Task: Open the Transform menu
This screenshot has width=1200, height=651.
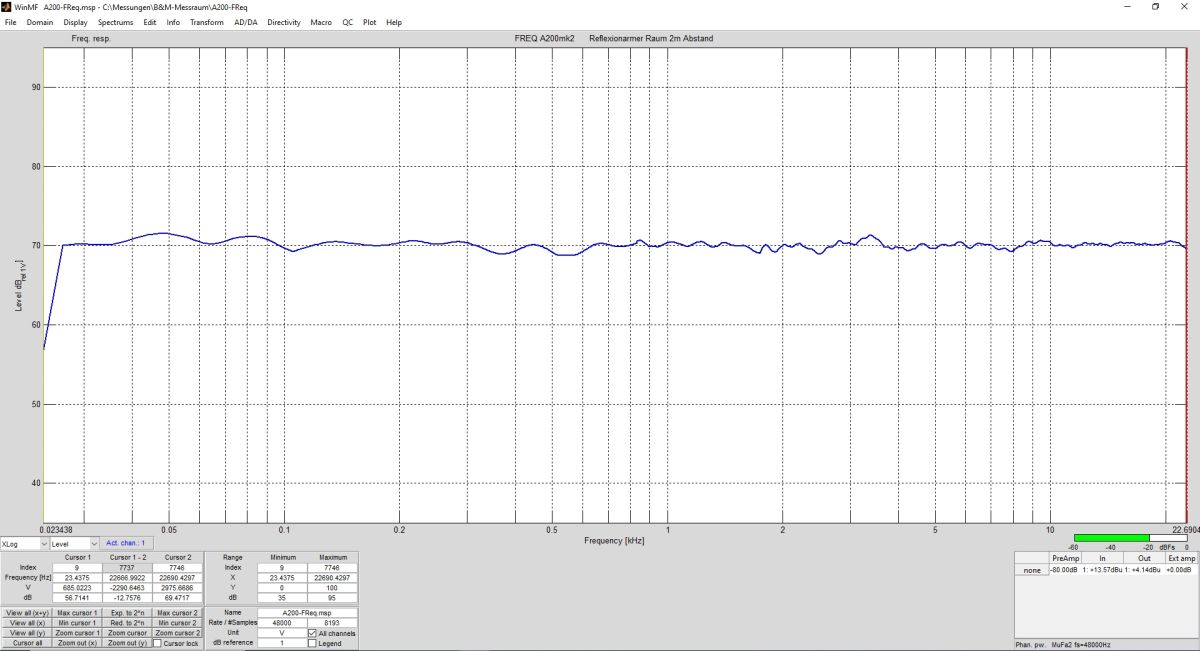Action: (206, 22)
